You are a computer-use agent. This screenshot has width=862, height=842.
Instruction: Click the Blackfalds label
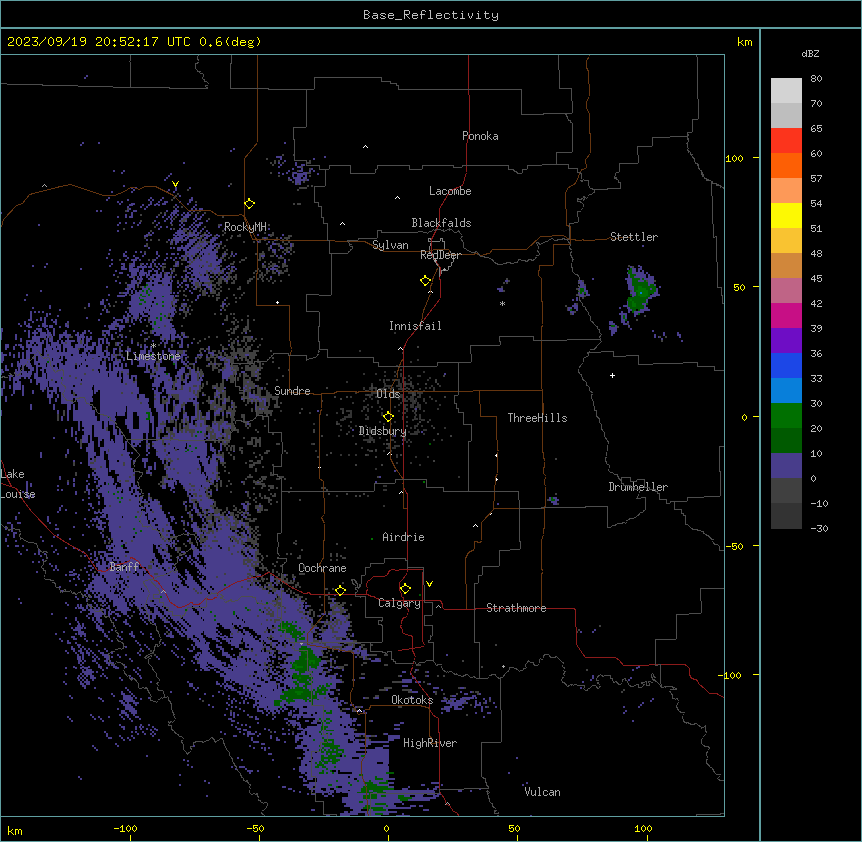point(441,223)
